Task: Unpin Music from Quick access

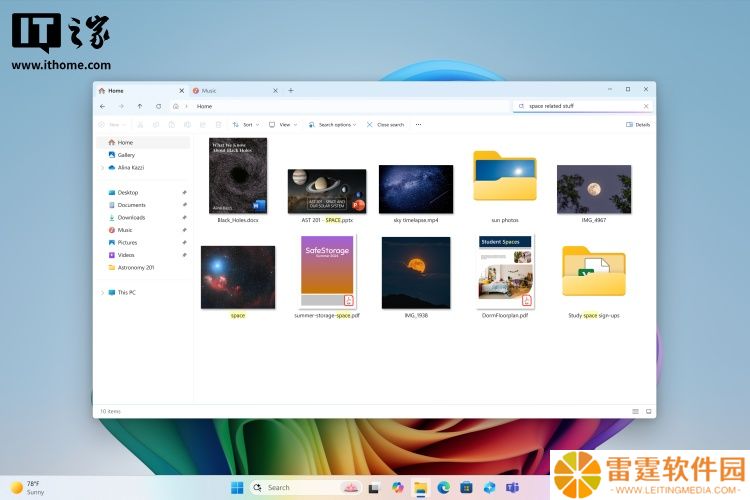Action: point(184,230)
